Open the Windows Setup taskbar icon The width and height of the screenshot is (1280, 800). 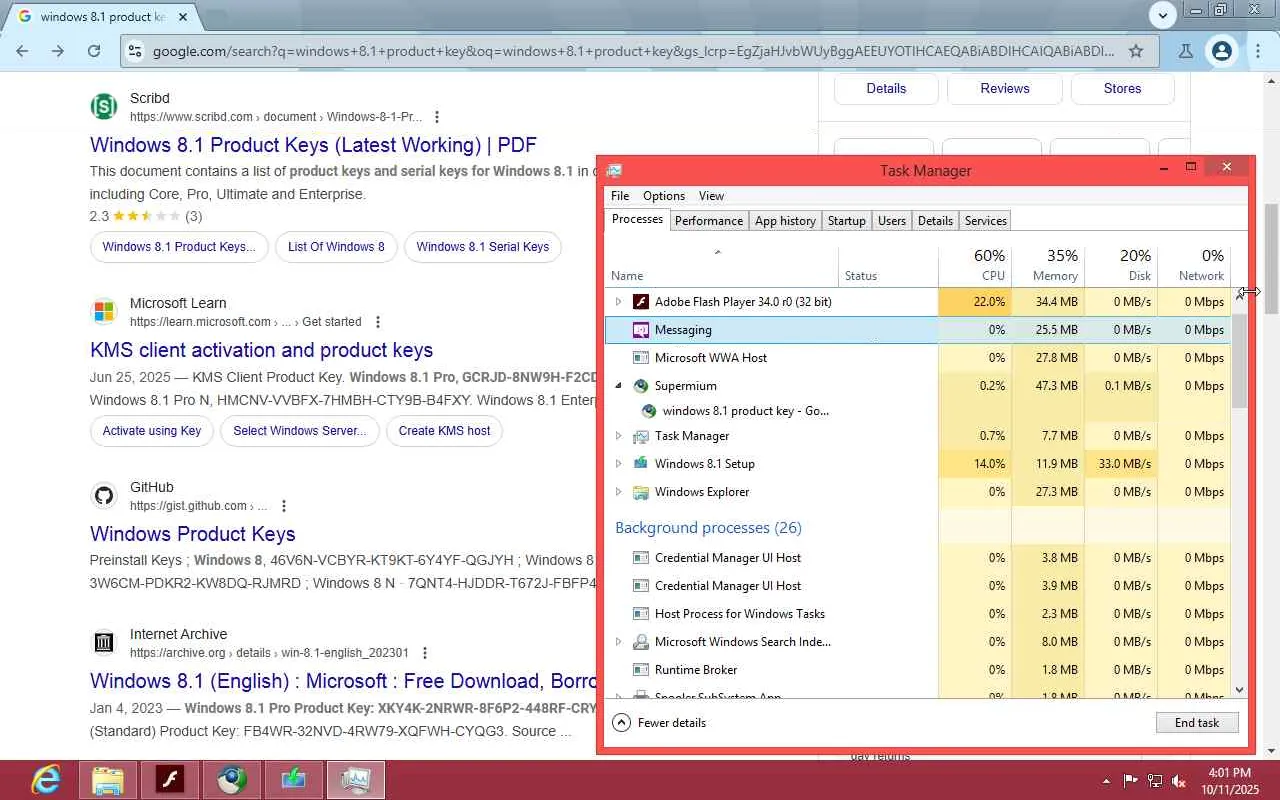294,780
